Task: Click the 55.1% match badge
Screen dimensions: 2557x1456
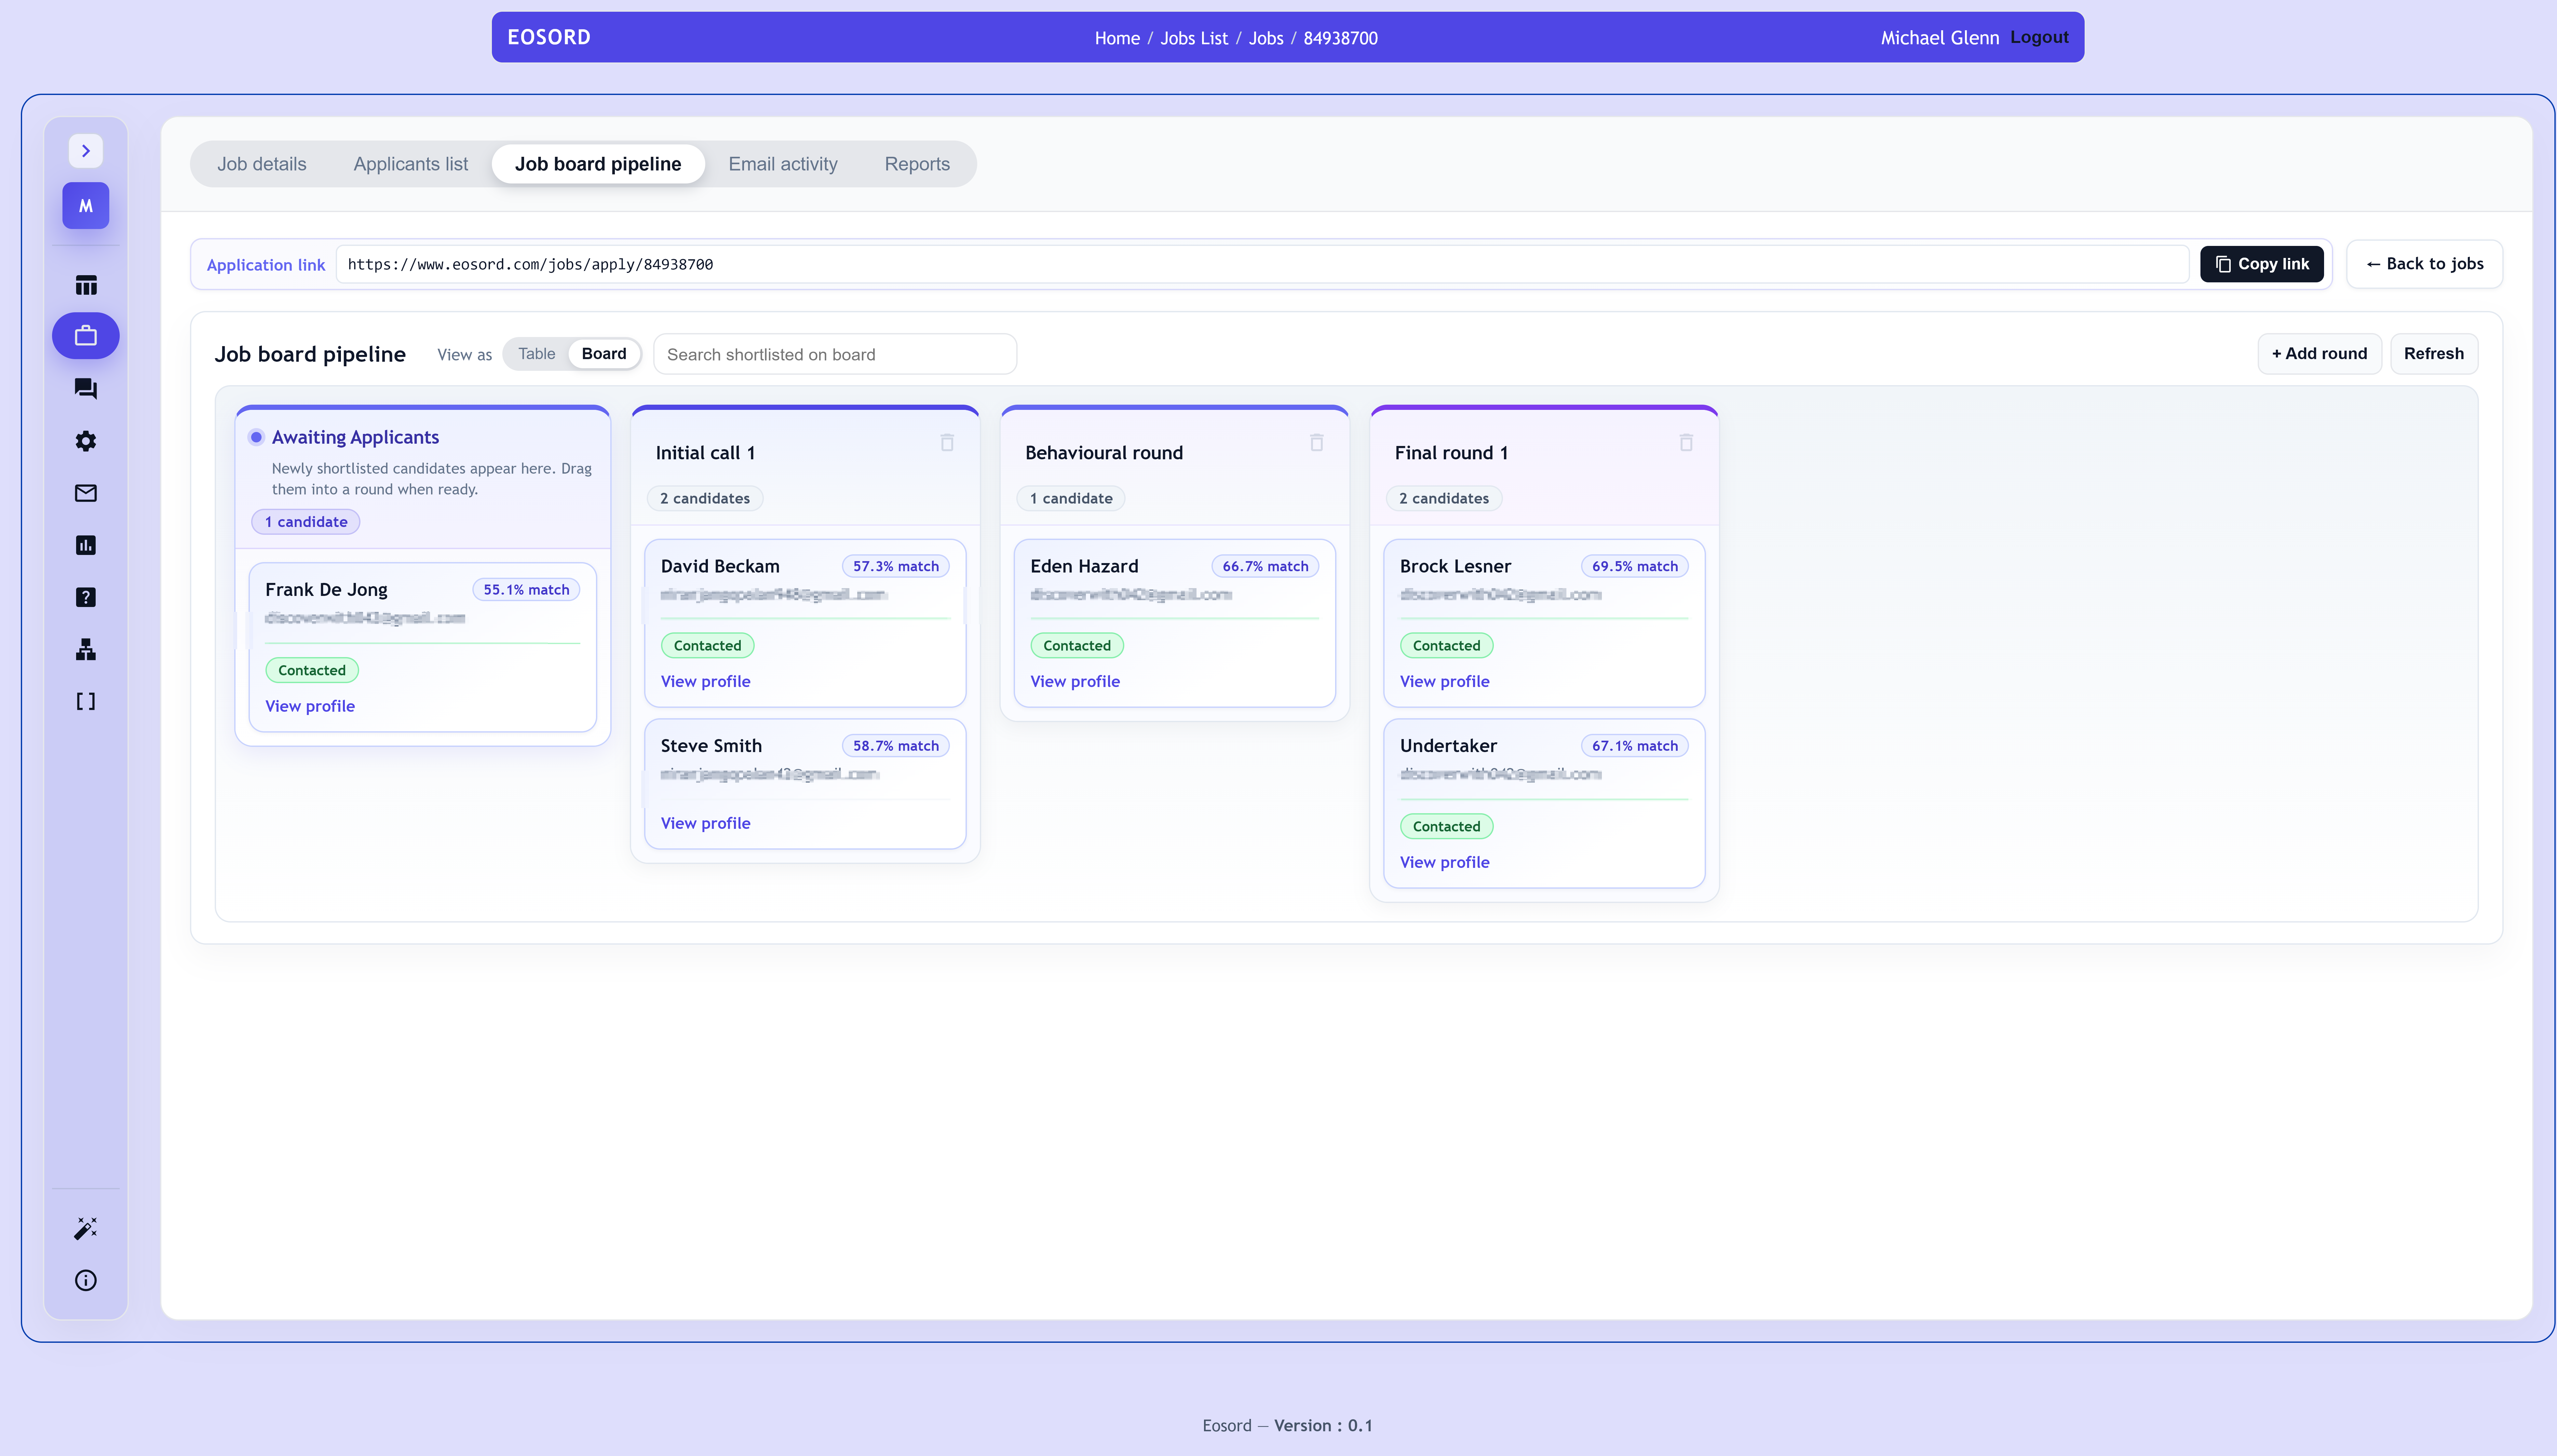Action: [x=526, y=590]
